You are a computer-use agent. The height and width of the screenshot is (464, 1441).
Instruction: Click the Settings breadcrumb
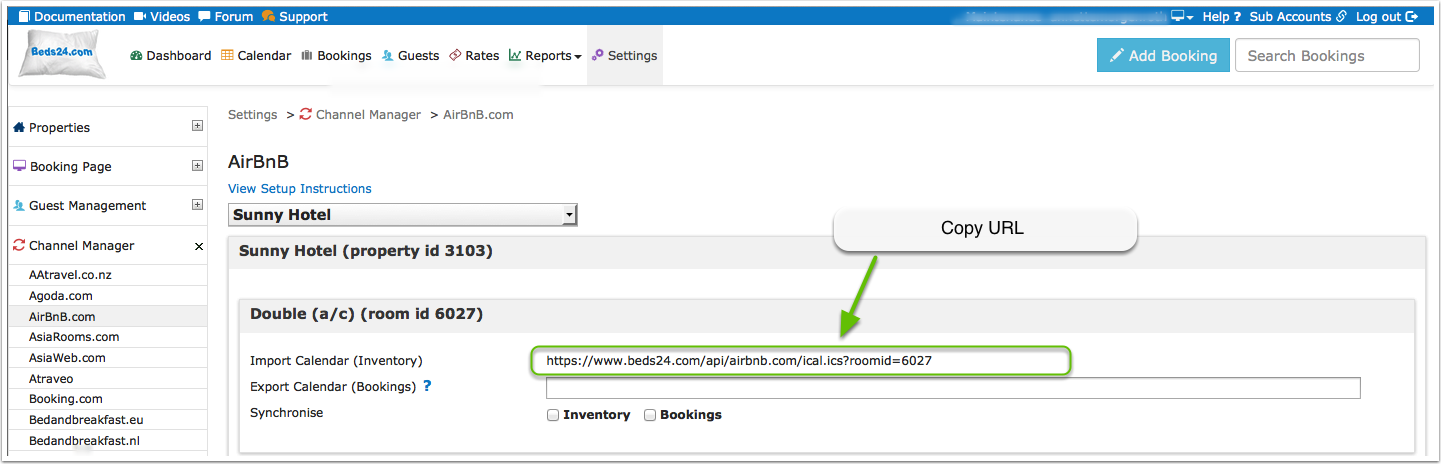click(253, 115)
